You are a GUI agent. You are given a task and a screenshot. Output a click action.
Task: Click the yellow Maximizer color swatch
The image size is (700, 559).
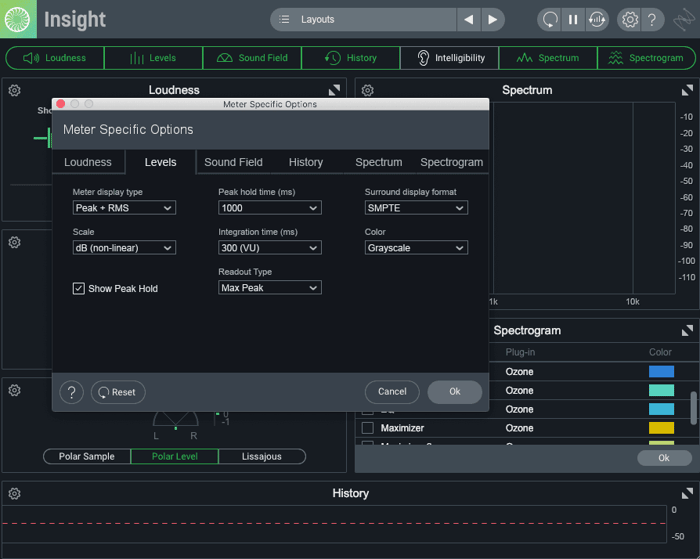click(x=661, y=428)
